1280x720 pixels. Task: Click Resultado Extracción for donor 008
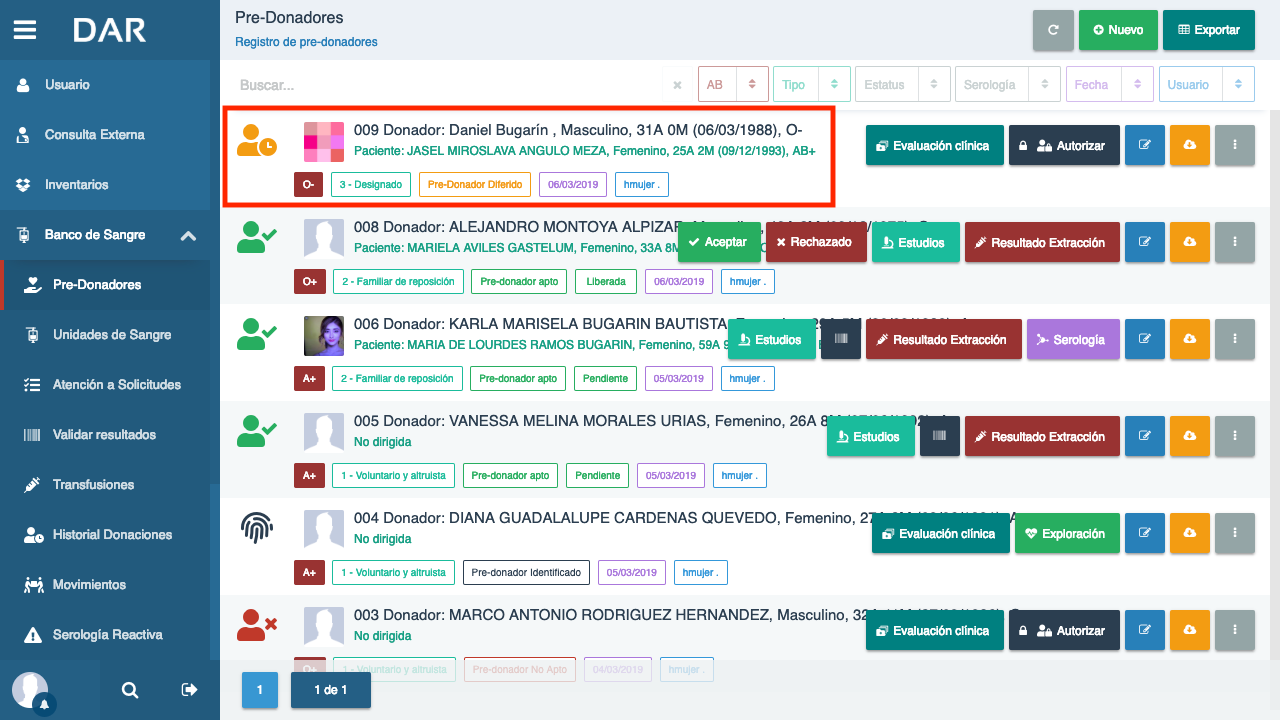1042,243
